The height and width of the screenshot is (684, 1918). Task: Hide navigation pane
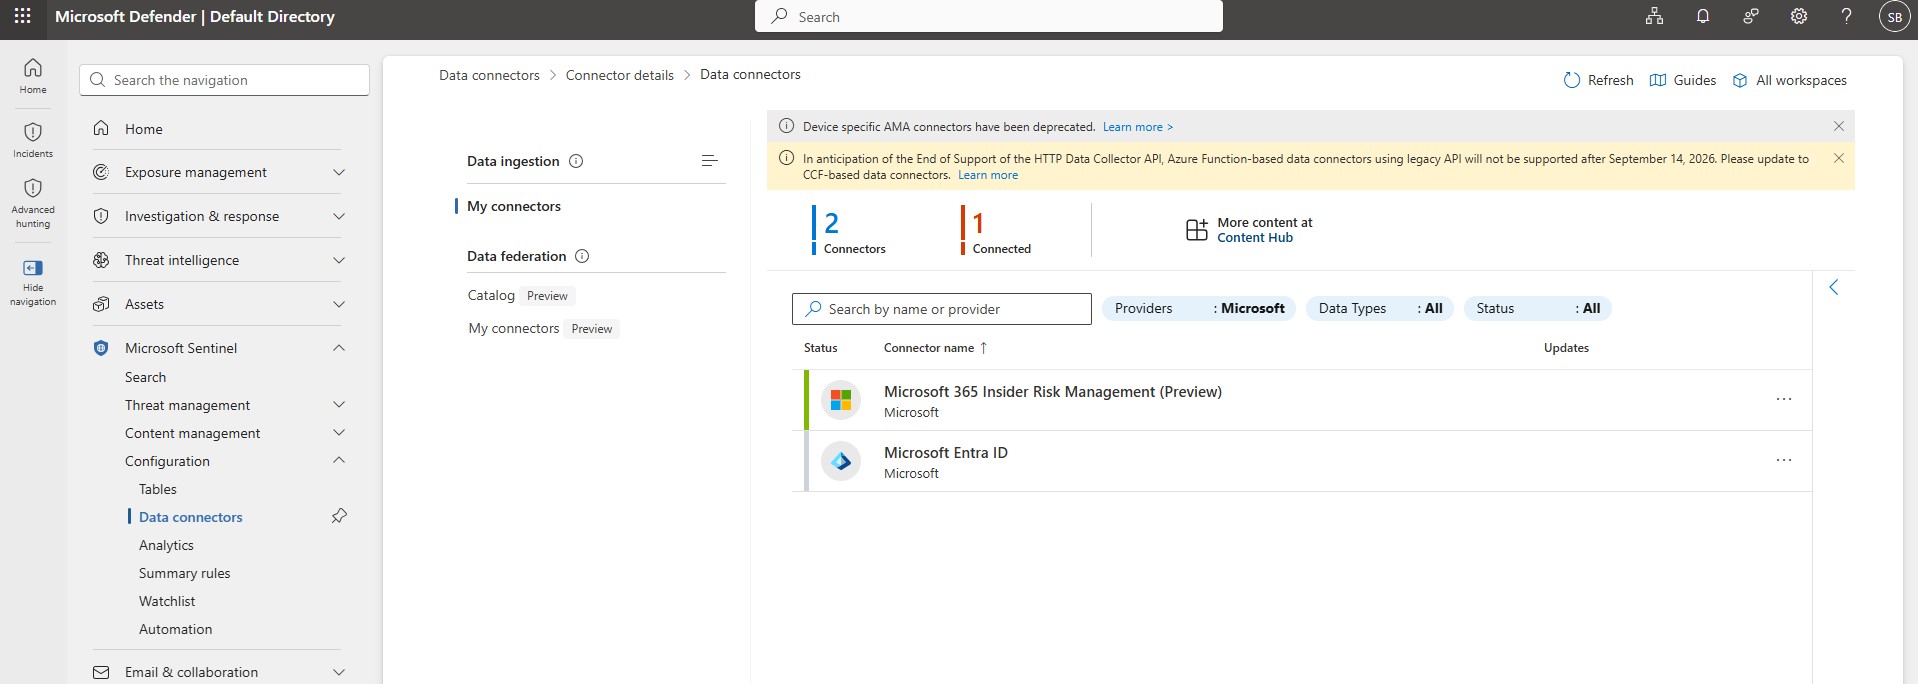(33, 281)
